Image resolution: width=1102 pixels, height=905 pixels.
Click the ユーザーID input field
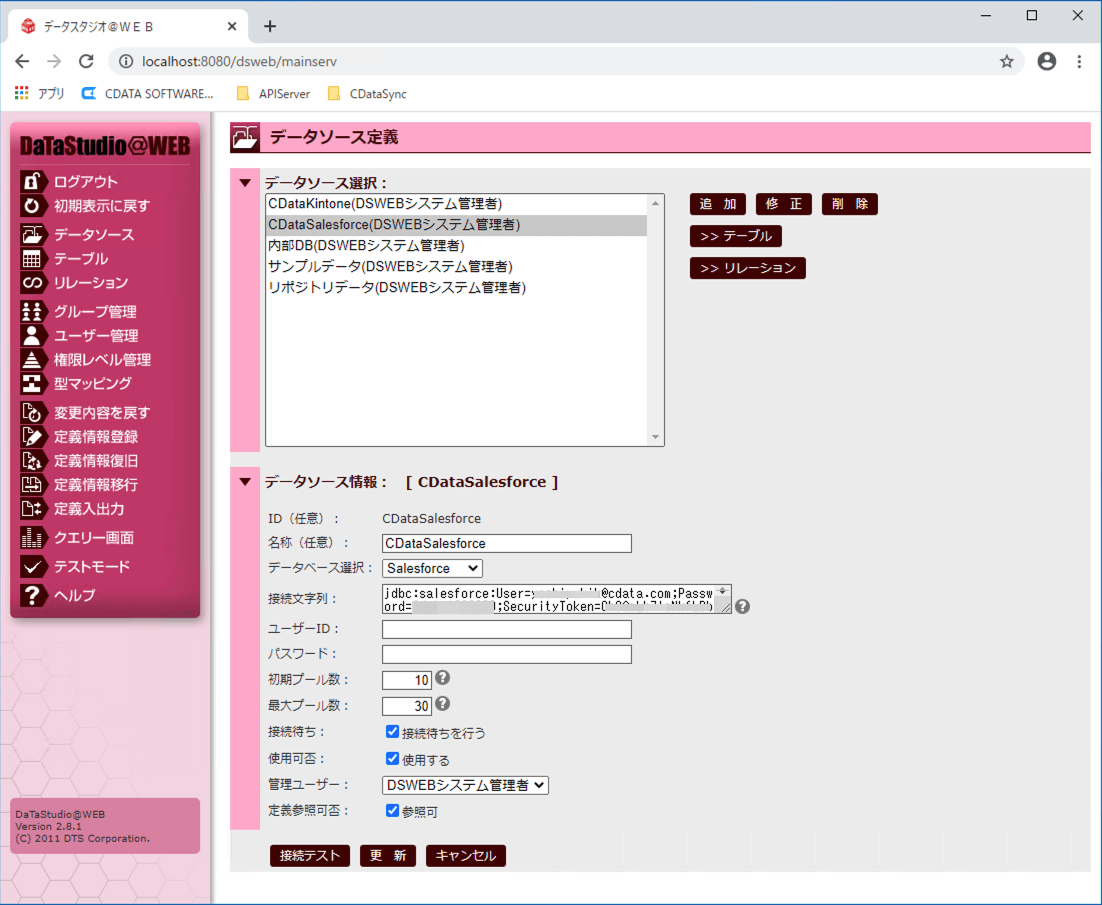[x=507, y=629]
